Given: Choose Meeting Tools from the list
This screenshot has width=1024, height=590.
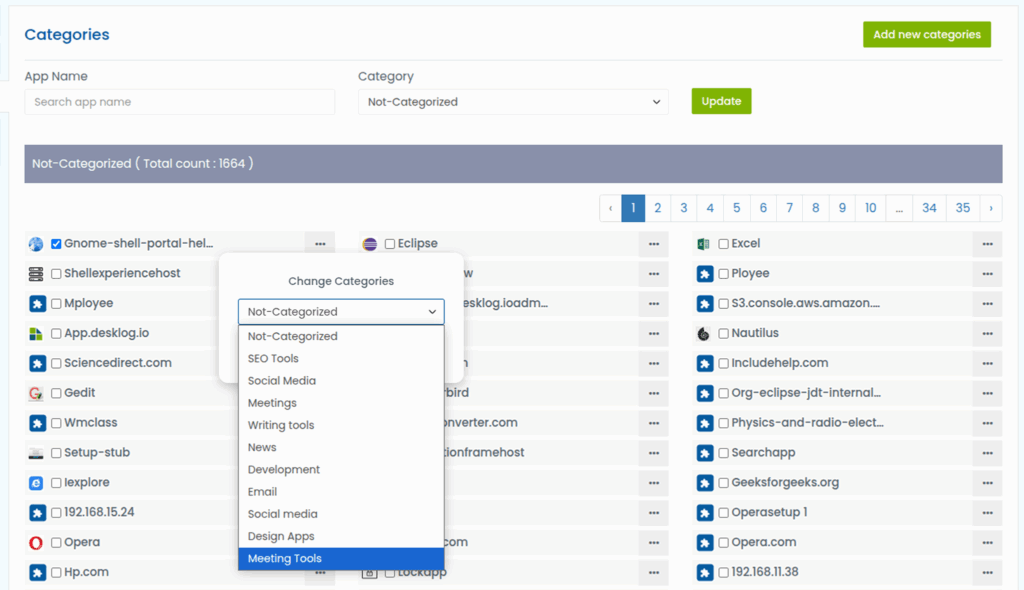Looking at the screenshot, I should [x=341, y=559].
